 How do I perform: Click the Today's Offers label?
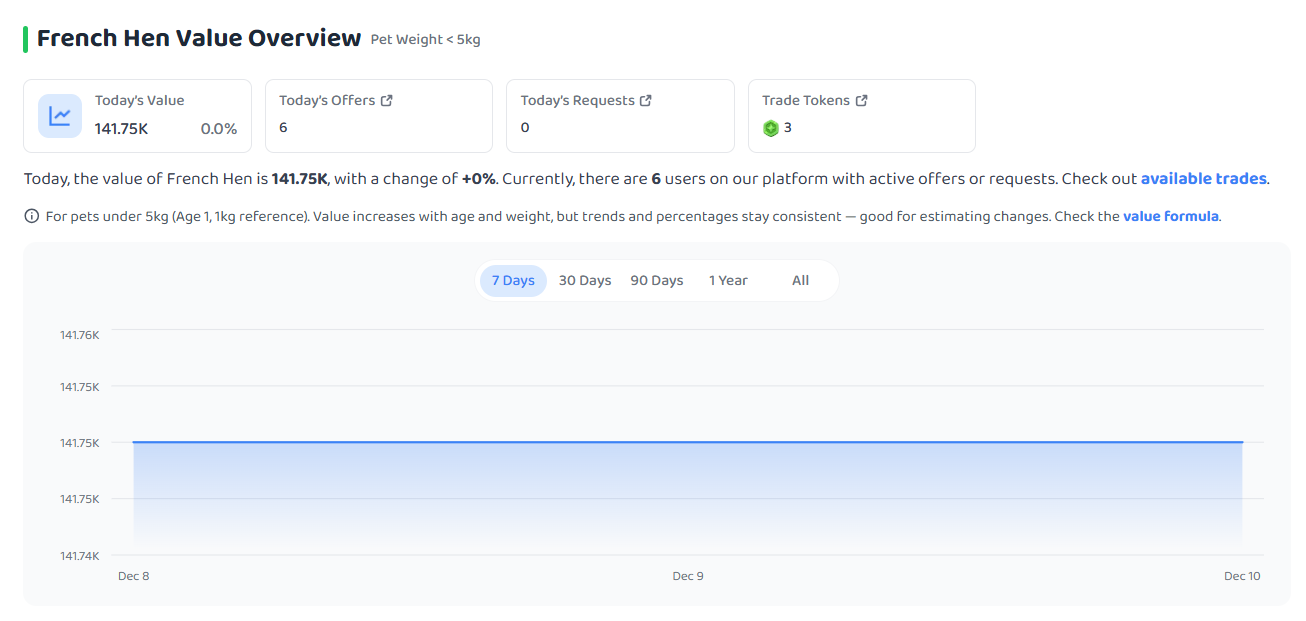point(327,101)
